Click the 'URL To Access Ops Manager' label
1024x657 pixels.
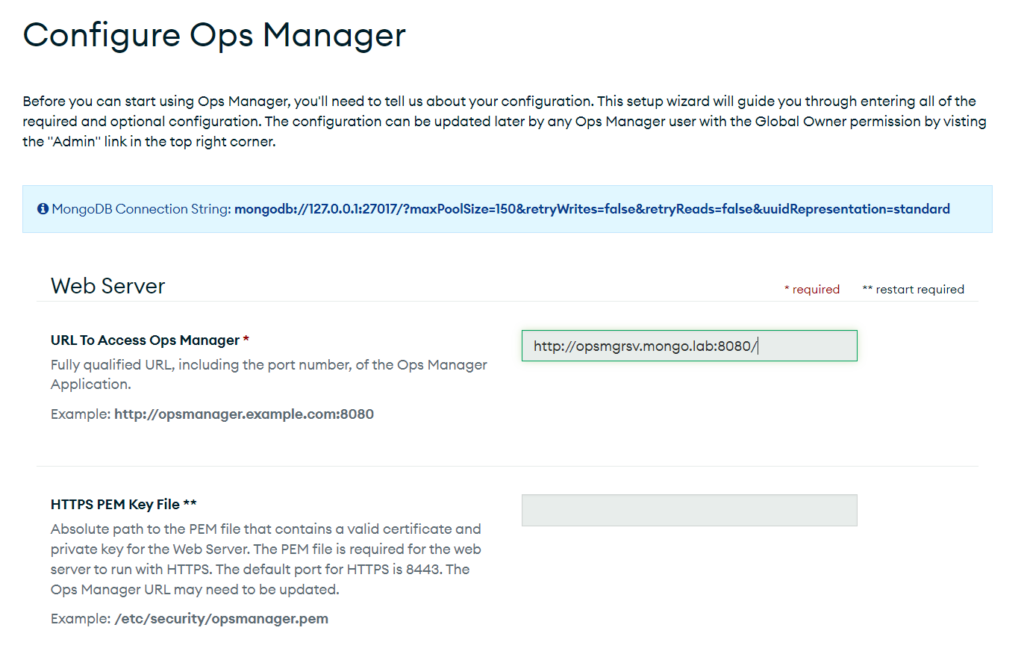click(x=145, y=340)
